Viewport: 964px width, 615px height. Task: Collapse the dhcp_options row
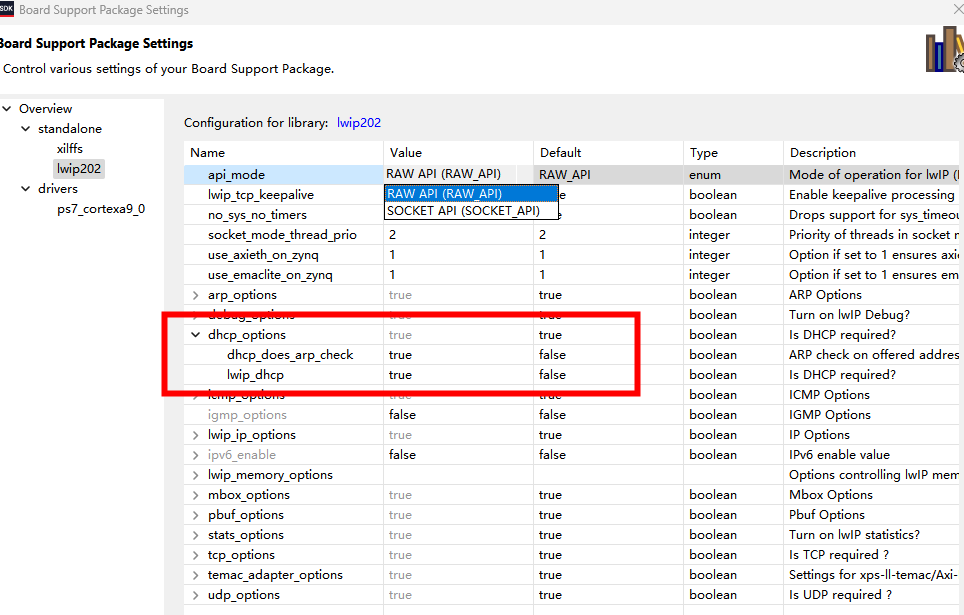pos(196,335)
